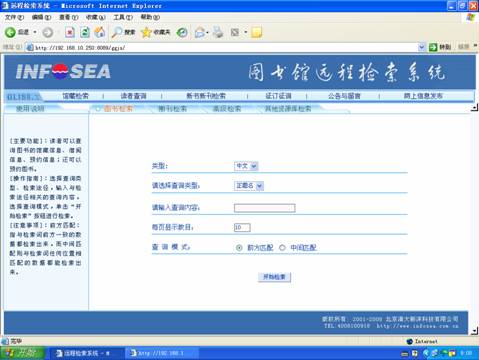Click the IE Forward arrow button
This screenshot has height=360, width=479.
pos(48,32)
